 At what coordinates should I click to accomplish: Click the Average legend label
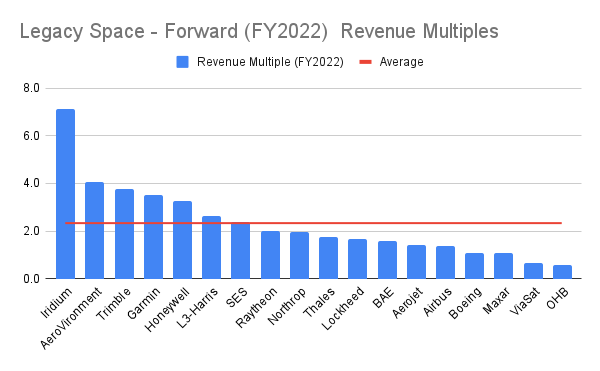point(401,62)
